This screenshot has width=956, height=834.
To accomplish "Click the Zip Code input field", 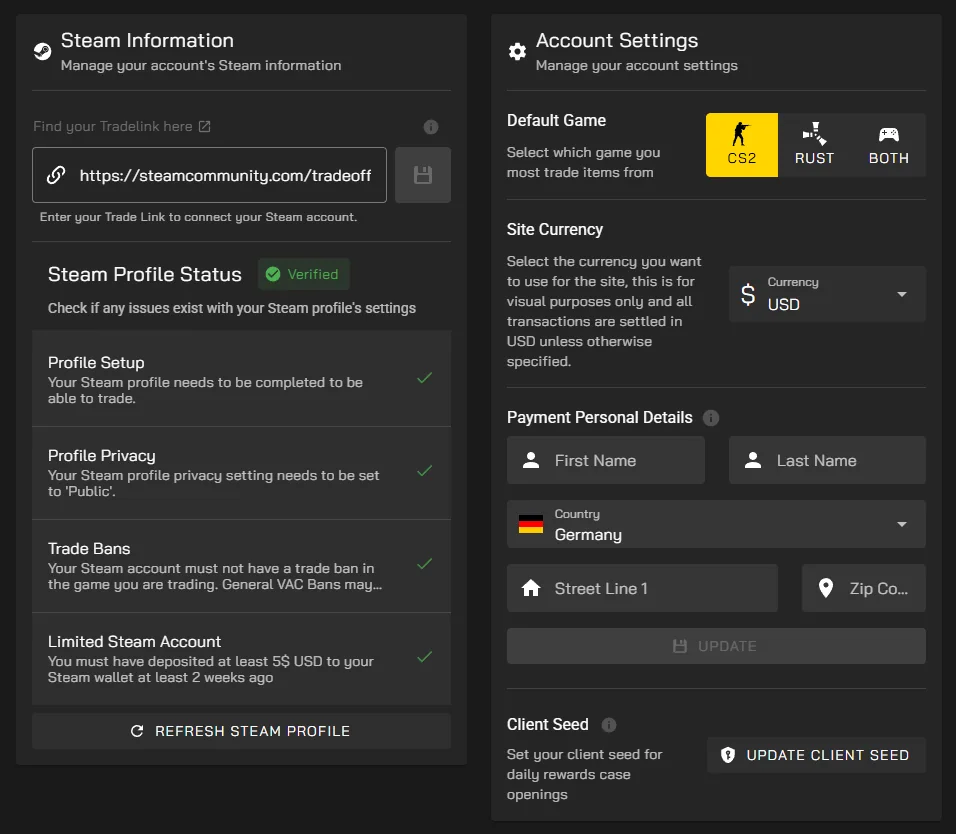I will coord(864,588).
